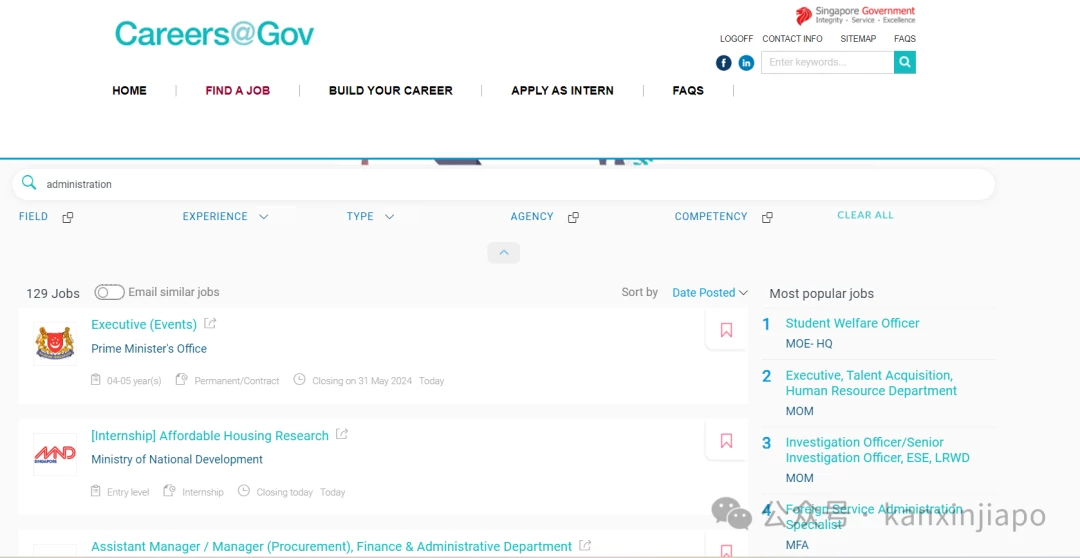Open popular job Foreign Service Administration Specialist
1080x558 pixels.
coord(874,516)
